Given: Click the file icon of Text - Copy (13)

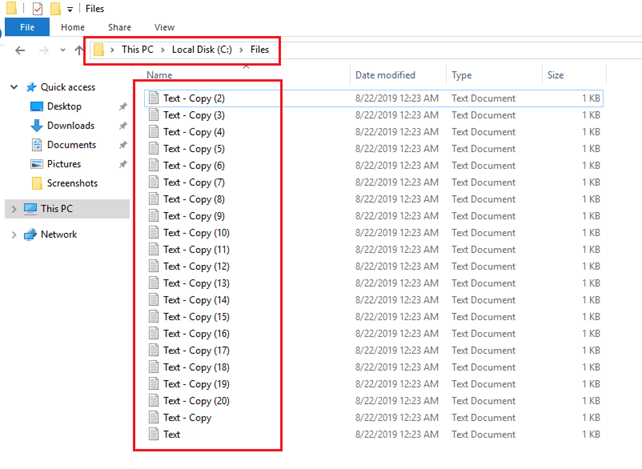Looking at the screenshot, I should (x=154, y=283).
